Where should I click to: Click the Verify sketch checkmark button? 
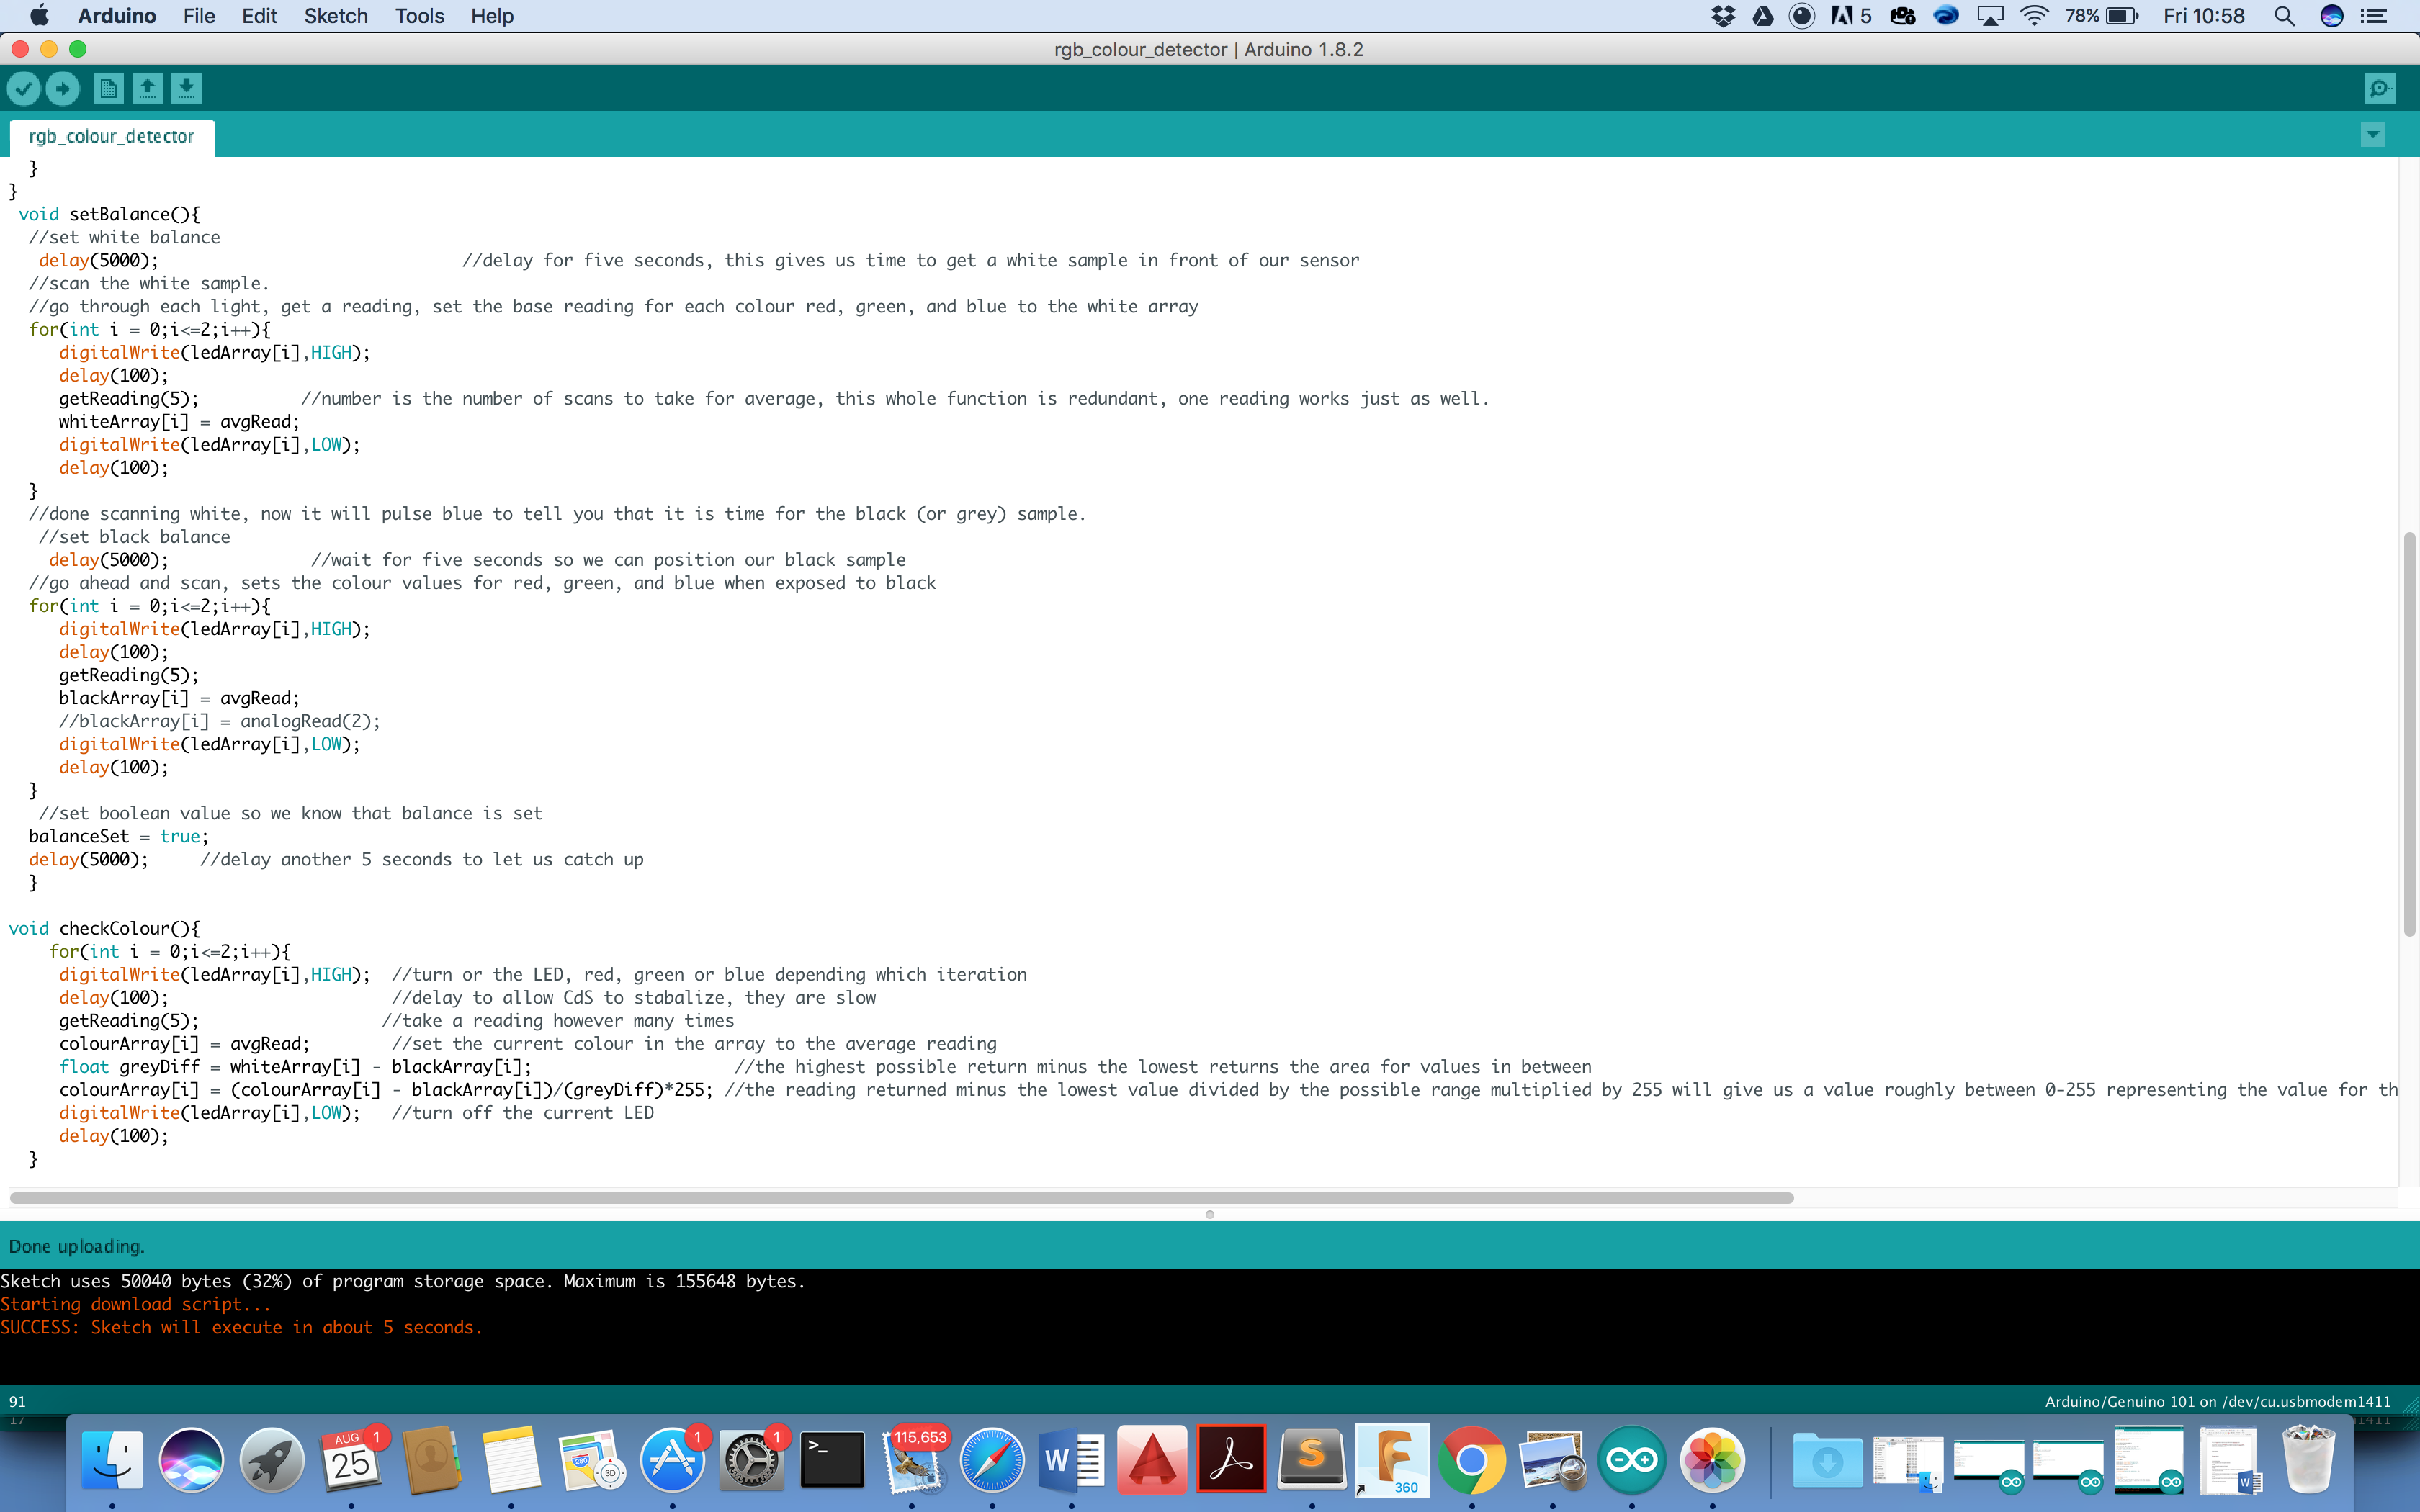click(x=23, y=89)
